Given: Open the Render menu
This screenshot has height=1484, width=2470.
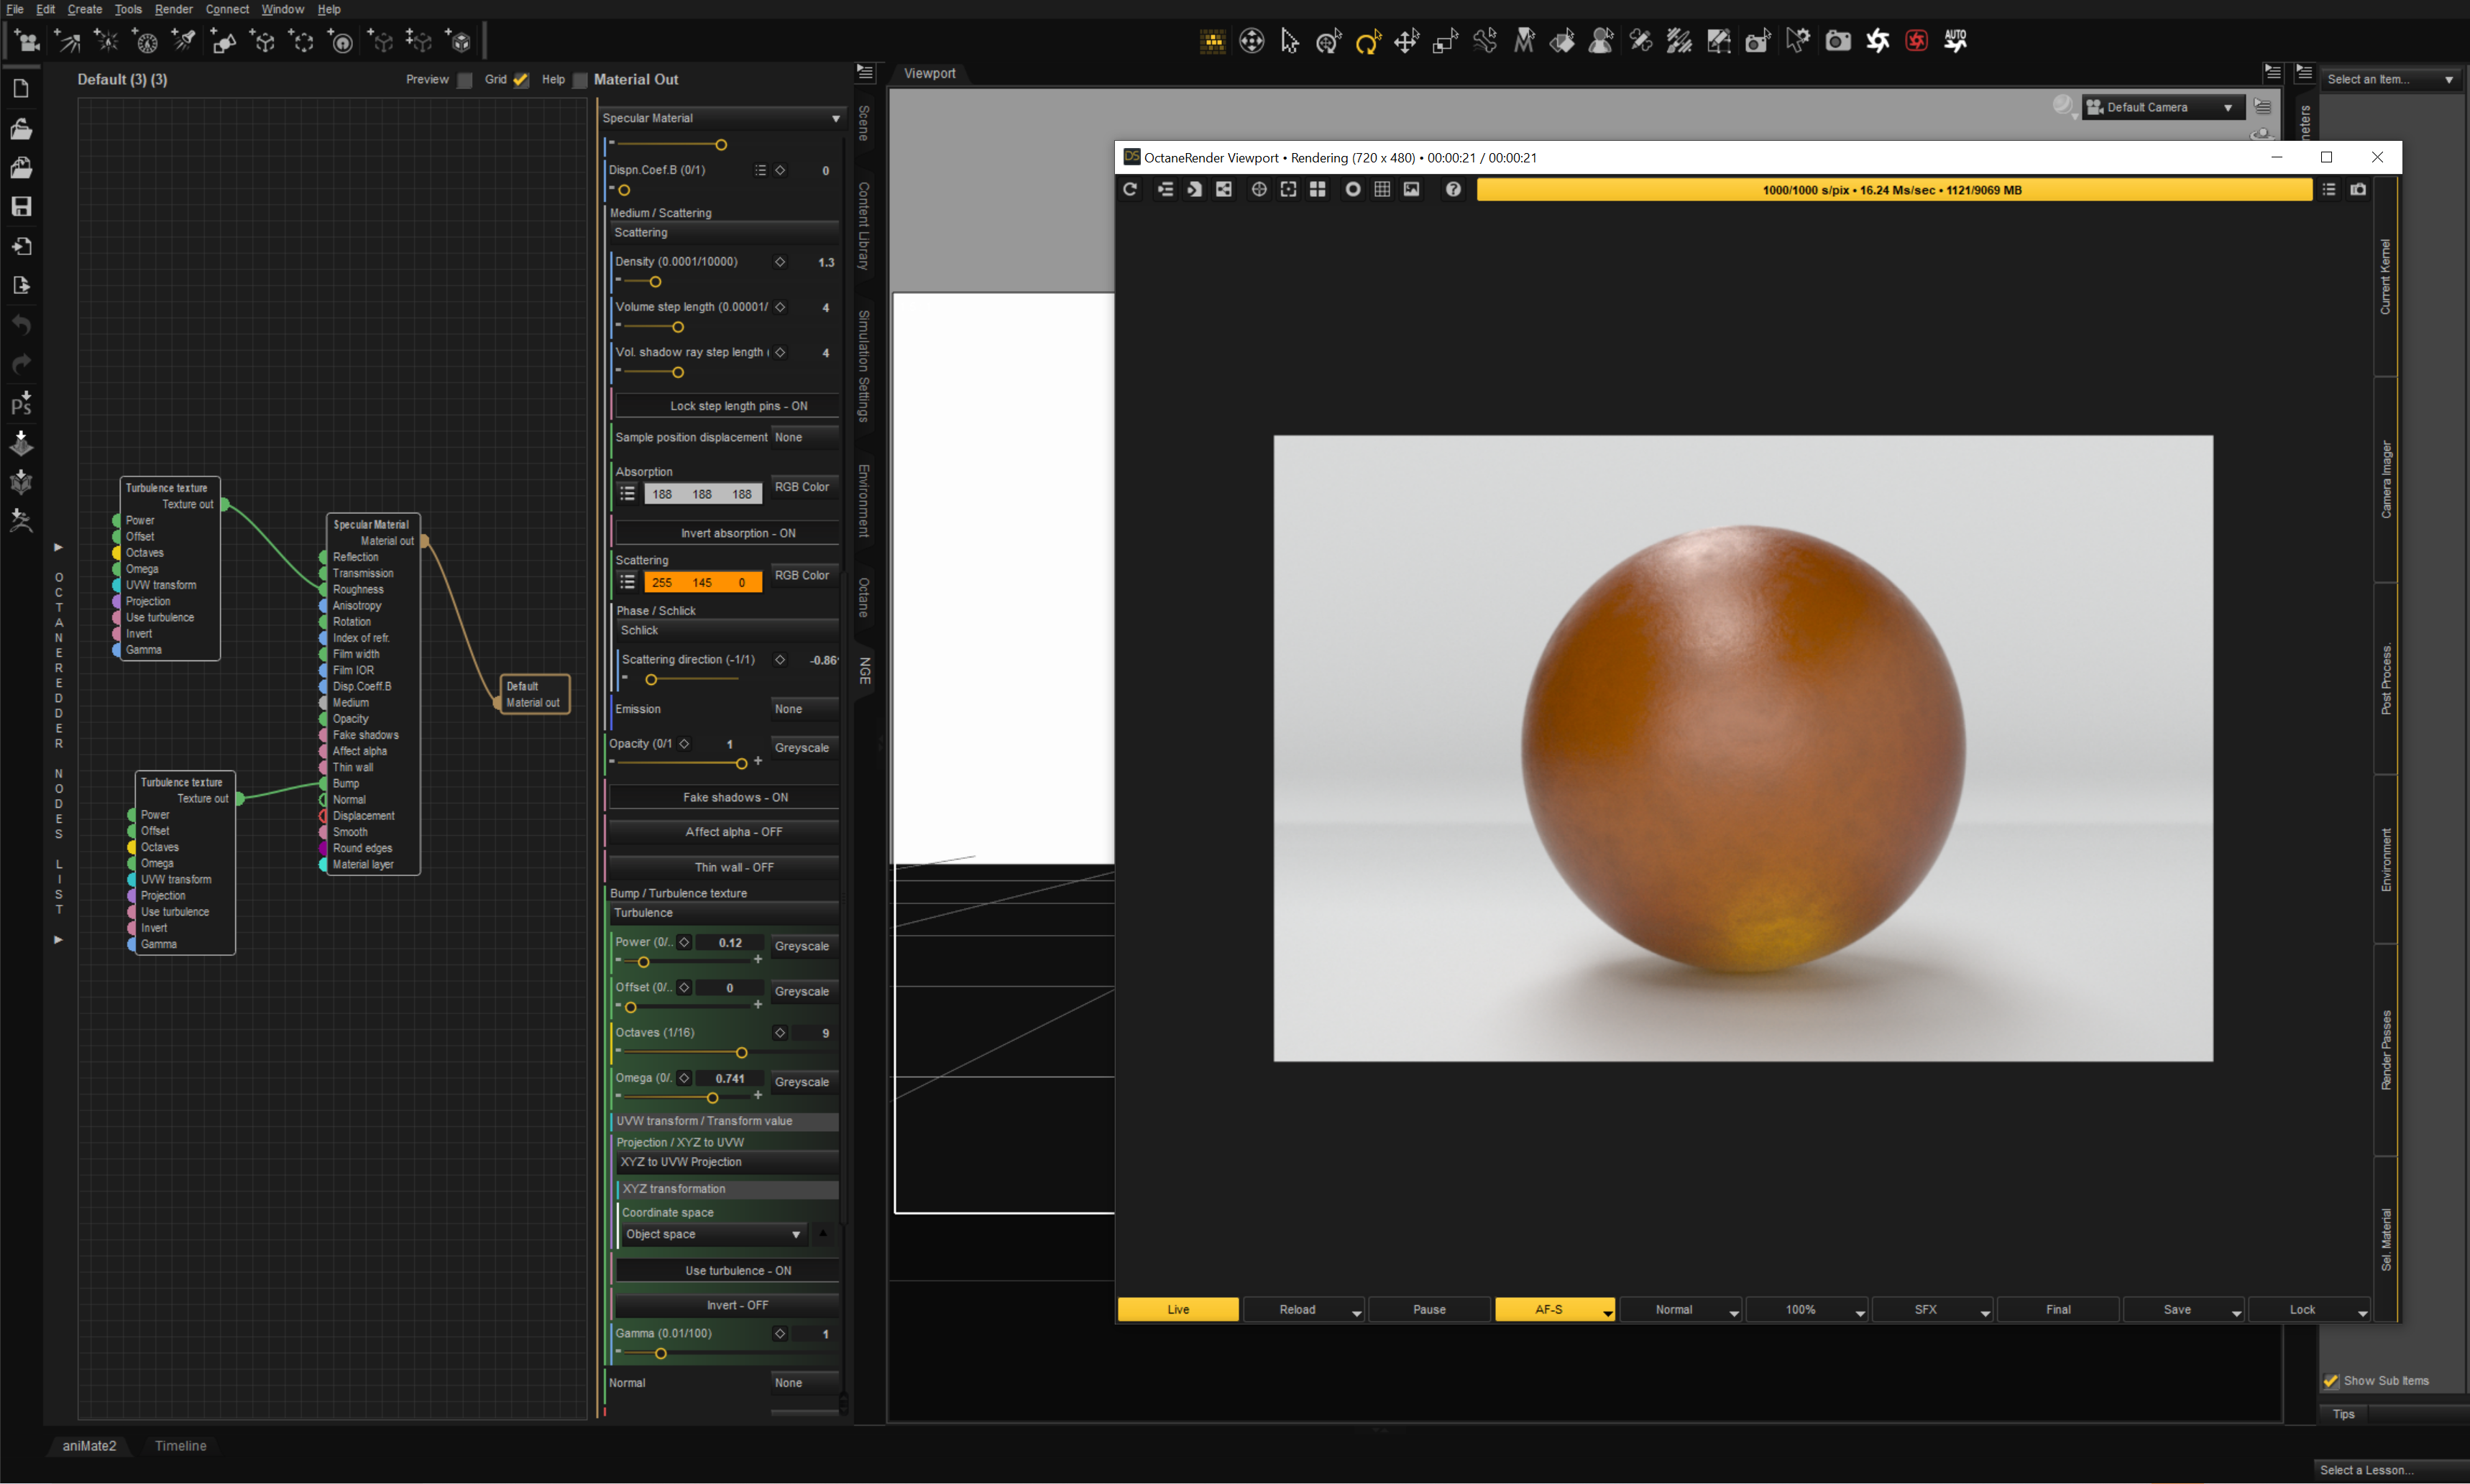Looking at the screenshot, I should pyautogui.click(x=173, y=9).
